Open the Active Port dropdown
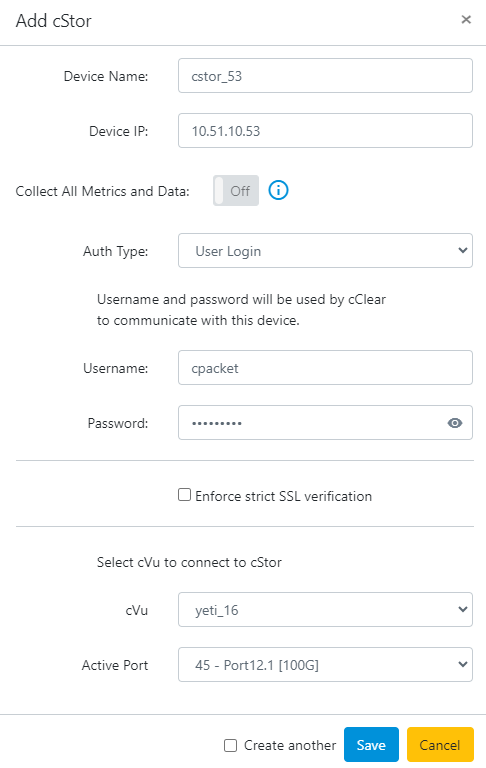Screen dimensions: 486x768 (x=325, y=665)
